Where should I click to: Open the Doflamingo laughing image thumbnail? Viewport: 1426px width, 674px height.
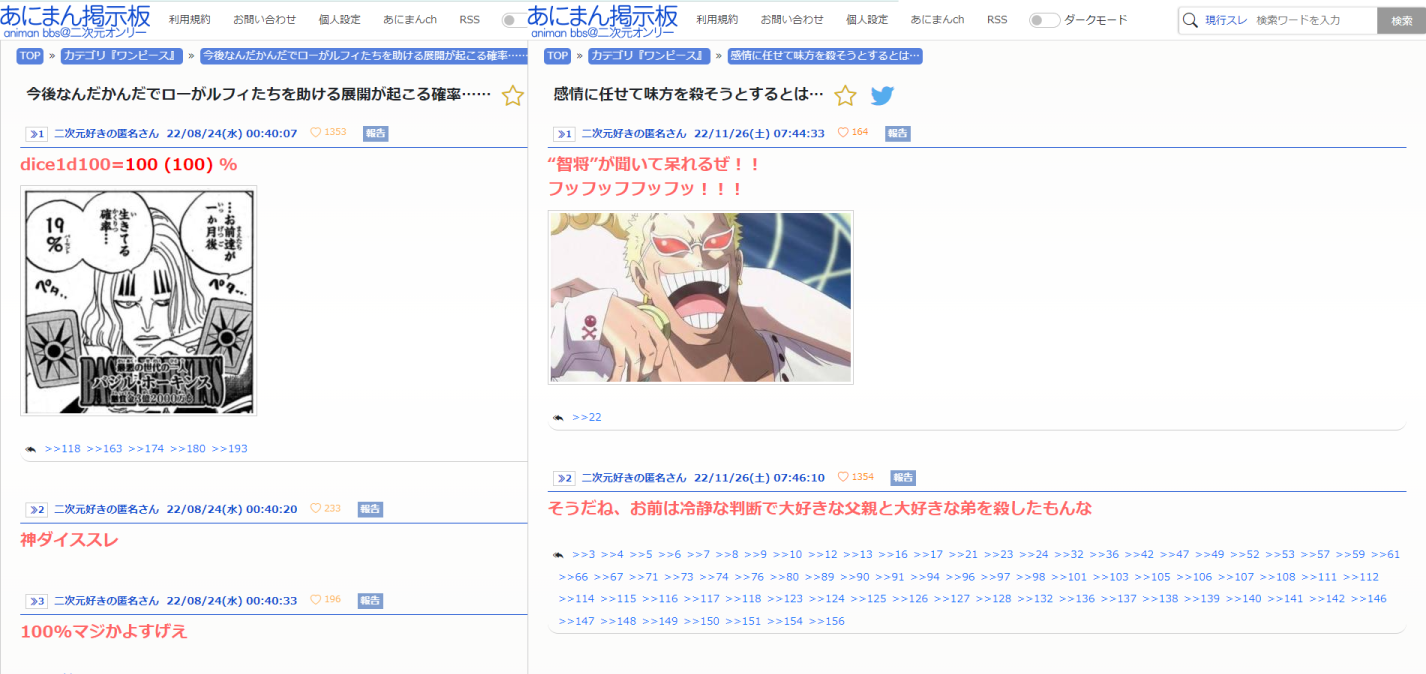click(701, 297)
